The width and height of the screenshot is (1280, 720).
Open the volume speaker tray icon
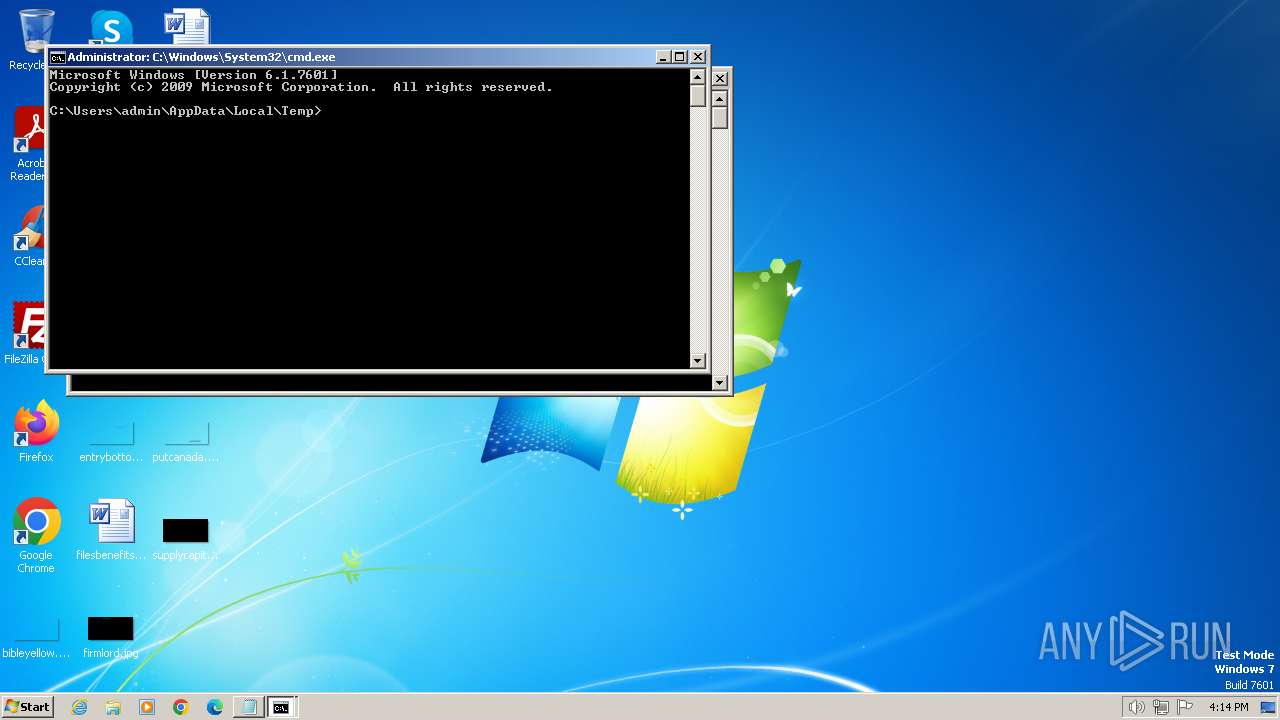pos(1137,707)
